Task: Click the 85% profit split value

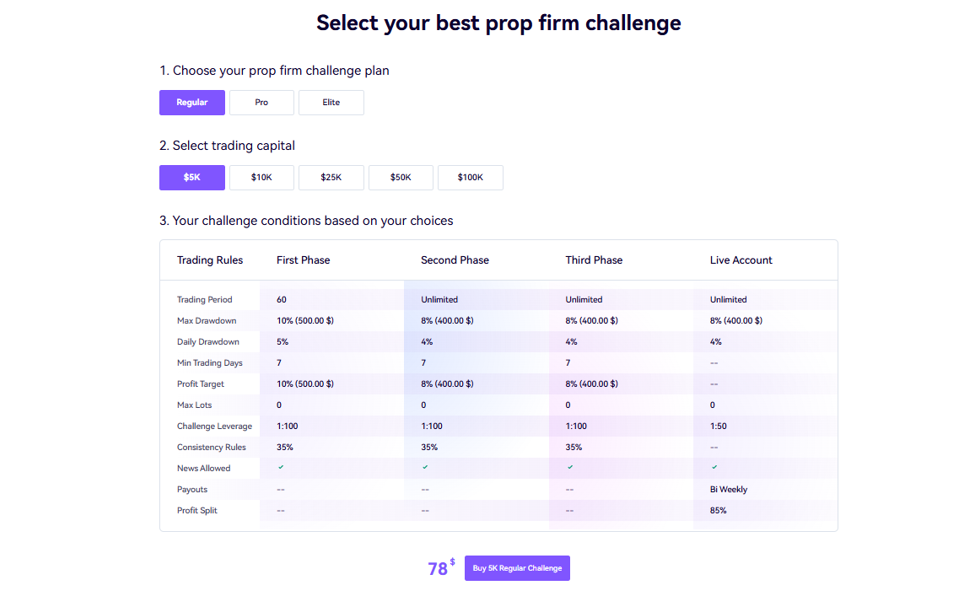Action: point(718,510)
